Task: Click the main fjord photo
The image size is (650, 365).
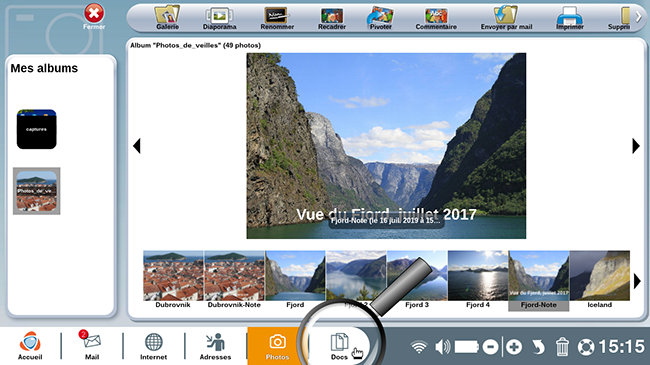Action: [386, 146]
